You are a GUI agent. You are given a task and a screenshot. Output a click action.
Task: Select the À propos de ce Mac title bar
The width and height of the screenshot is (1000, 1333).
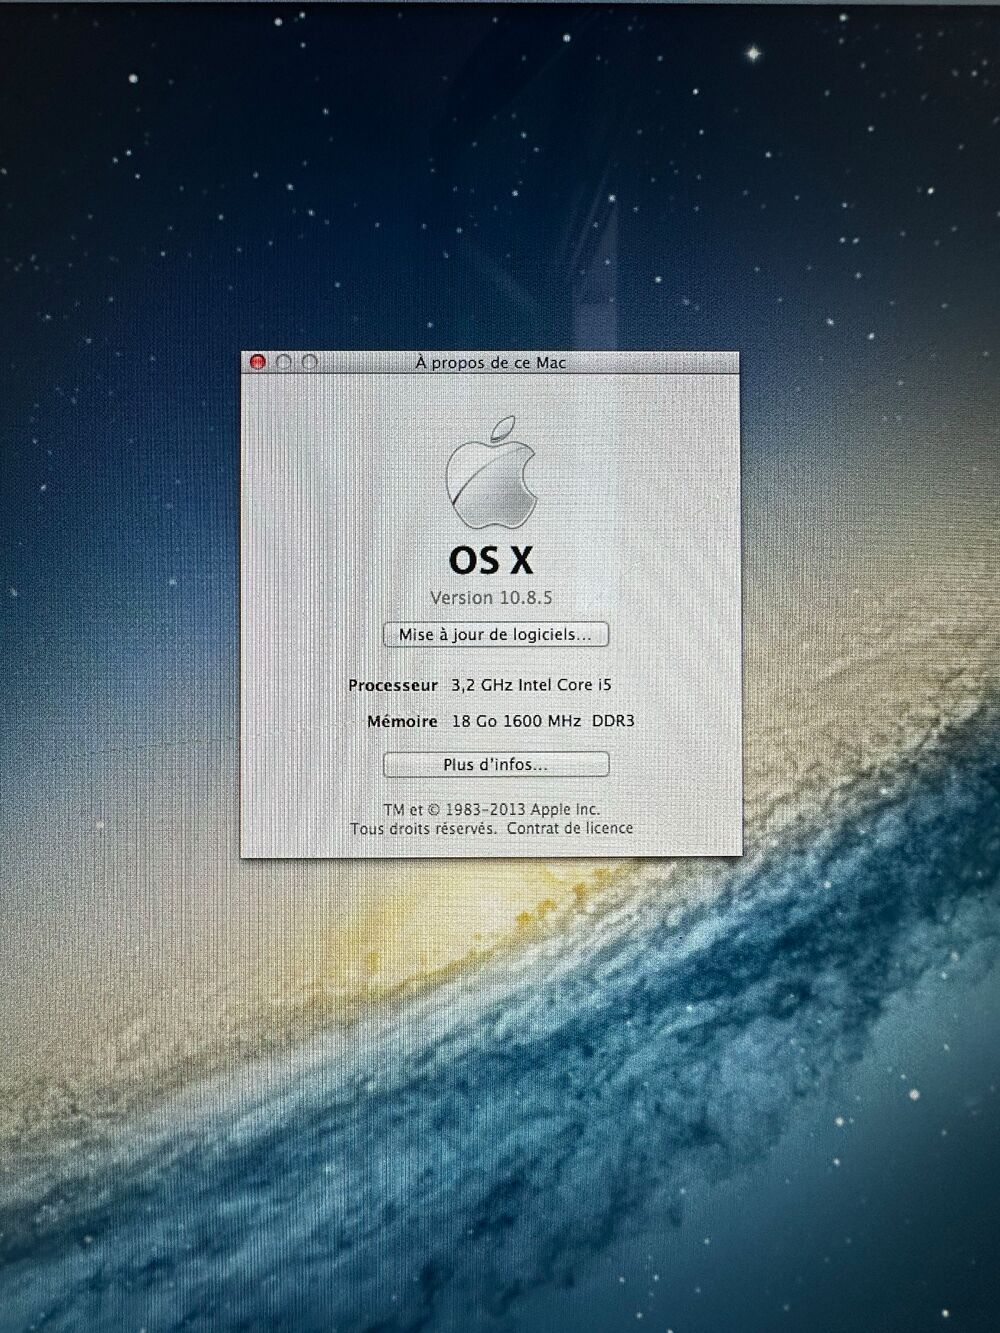coord(491,362)
